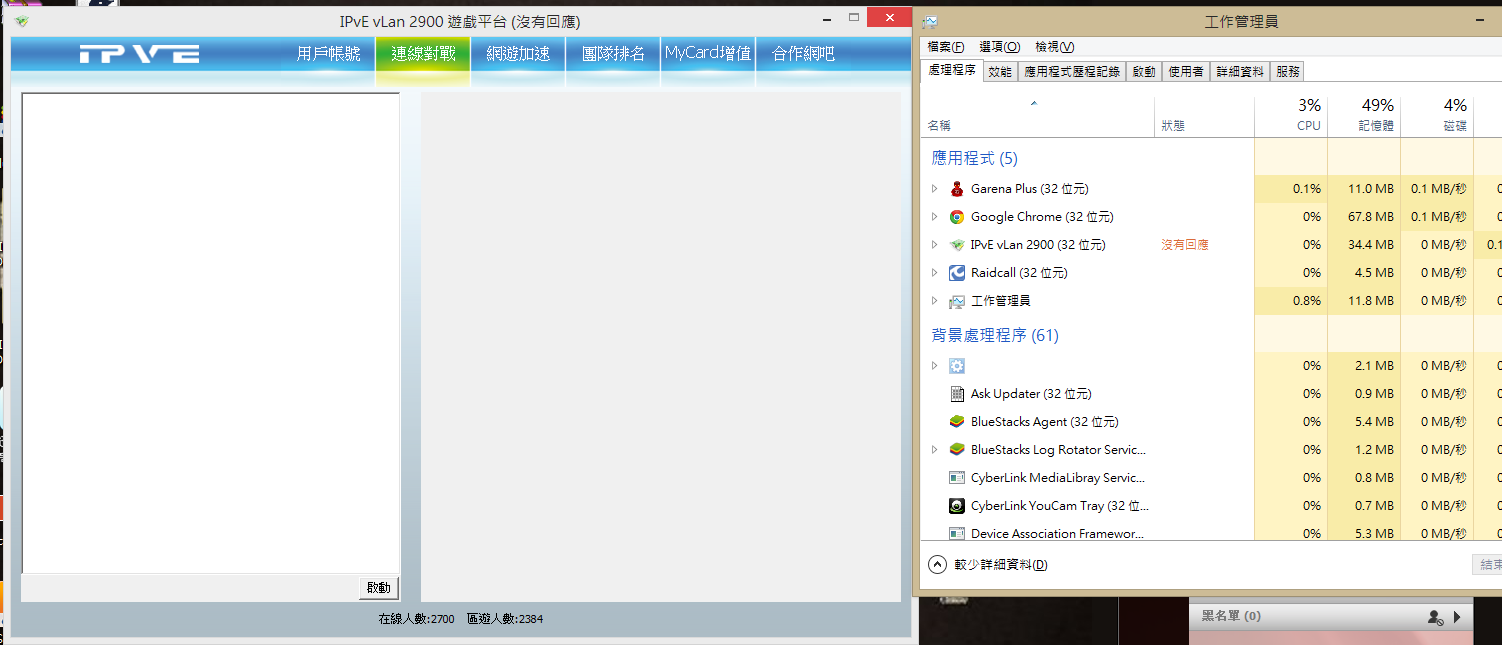The image size is (1502, 645).
Task: Open the 檔案(F) menu
Action: 945,47
